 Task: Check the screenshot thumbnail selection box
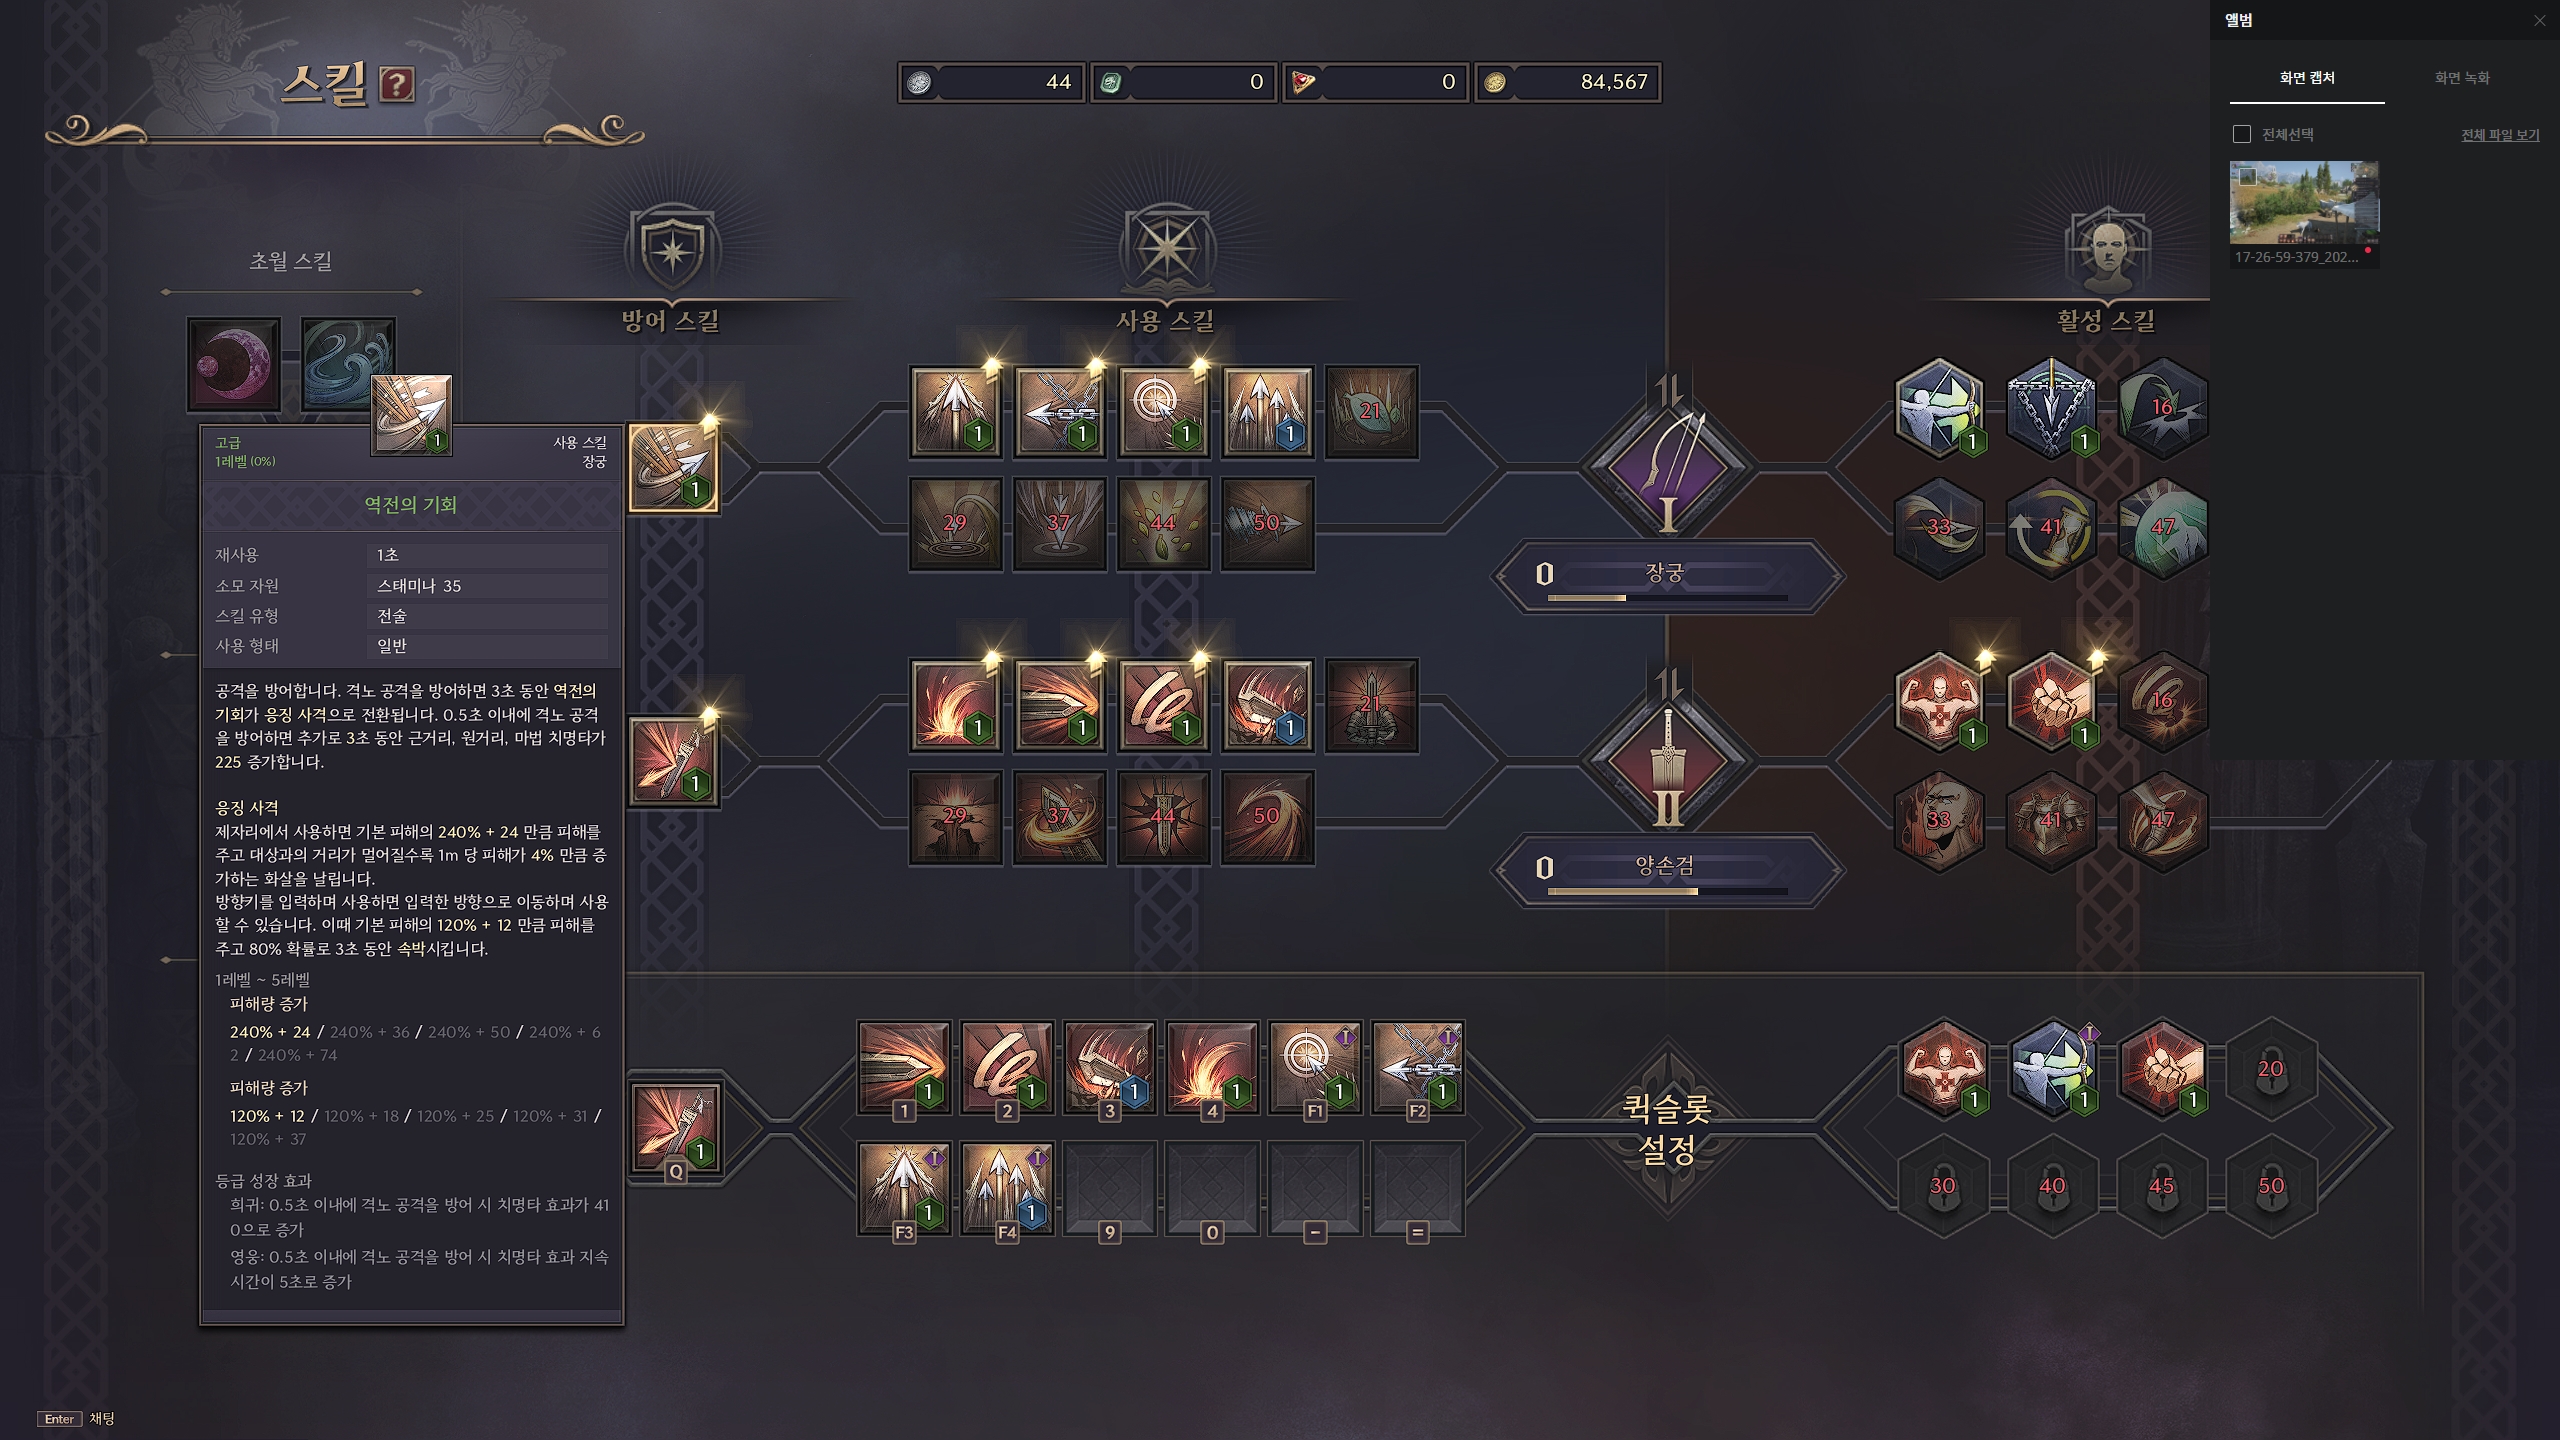point(2248,177)
